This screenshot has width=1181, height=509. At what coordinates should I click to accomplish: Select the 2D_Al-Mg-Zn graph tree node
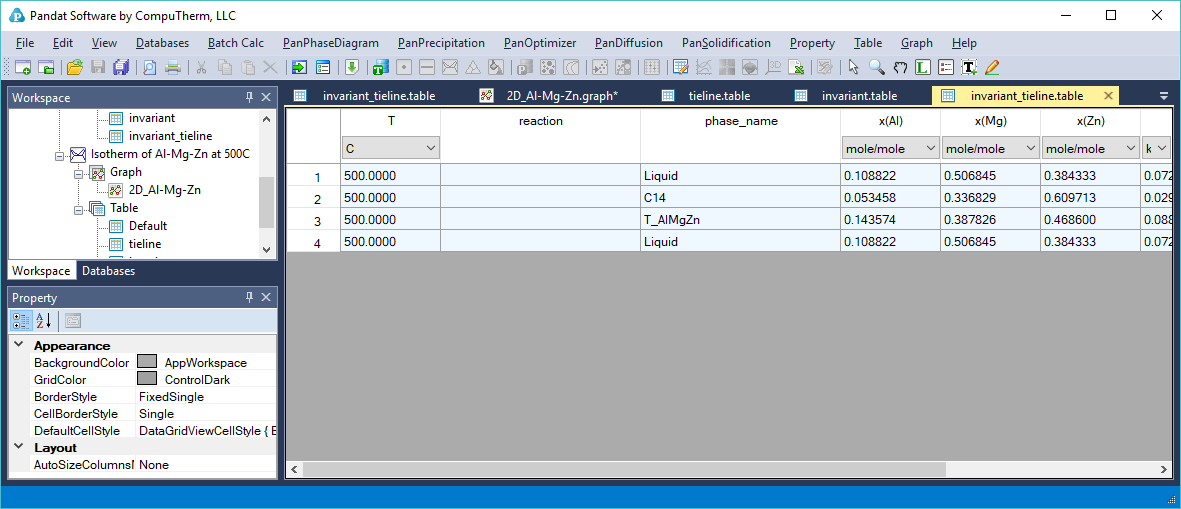164,190
